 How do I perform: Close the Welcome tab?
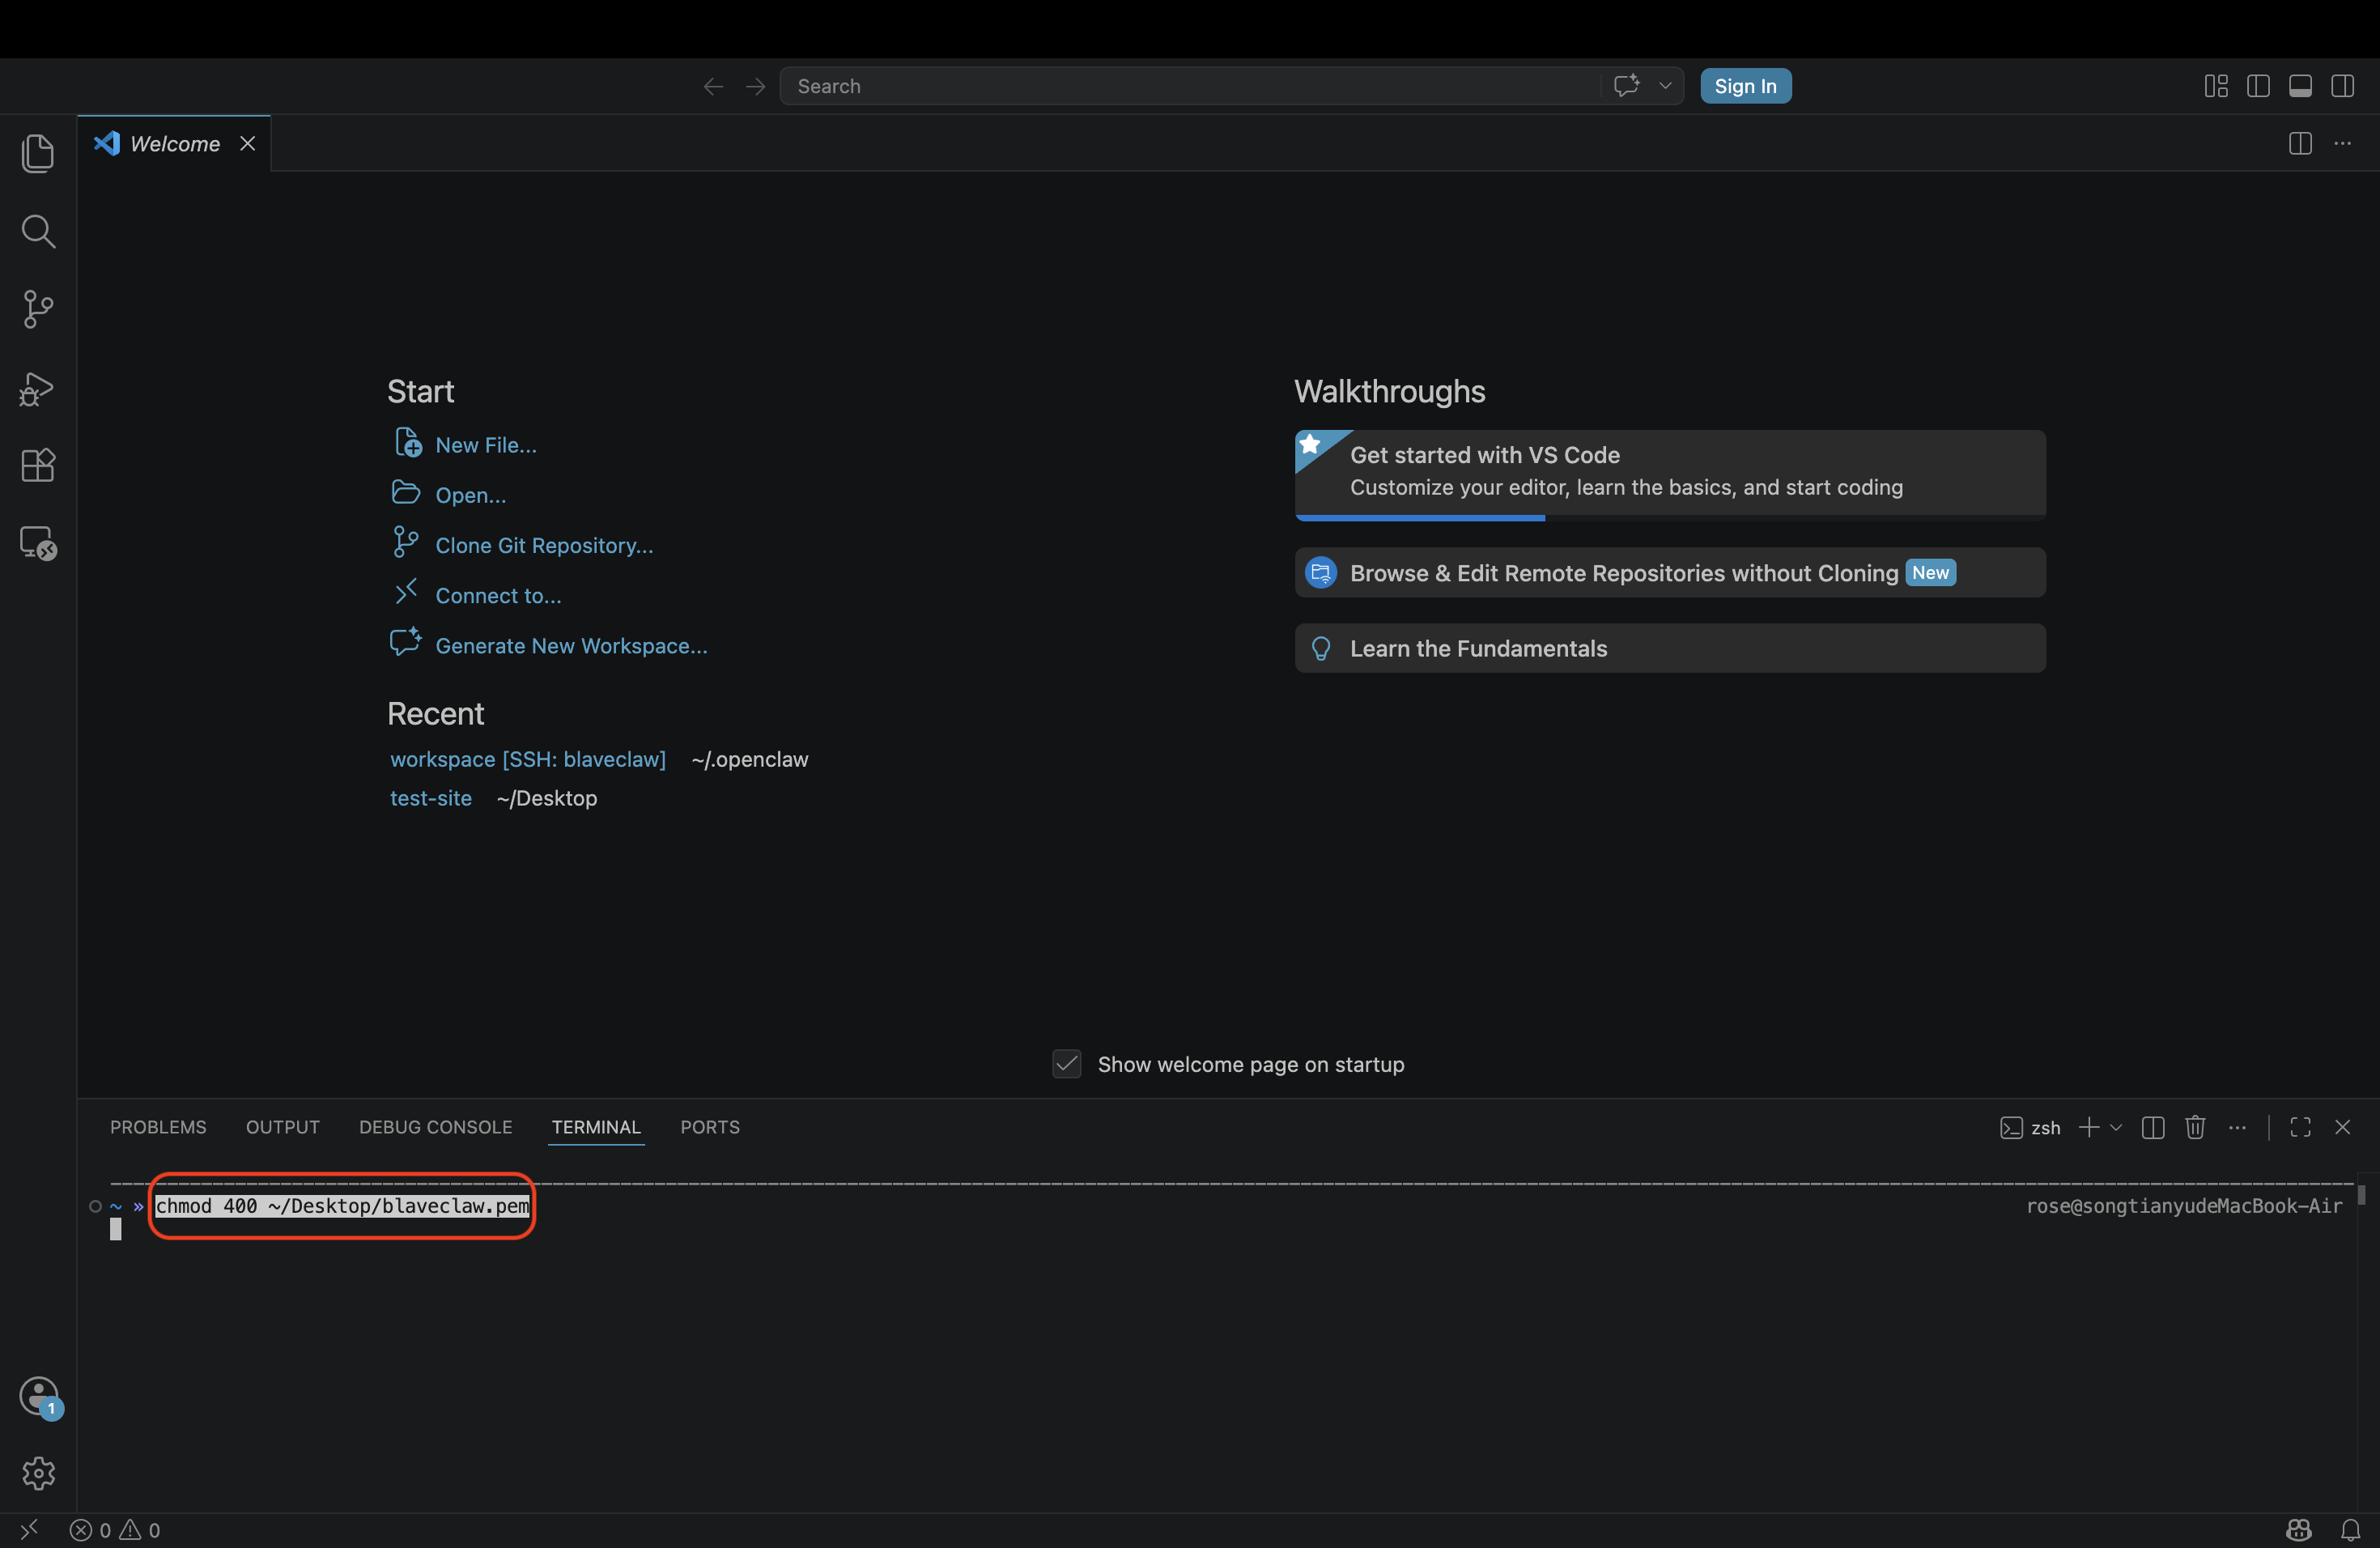tap(247, 143)
